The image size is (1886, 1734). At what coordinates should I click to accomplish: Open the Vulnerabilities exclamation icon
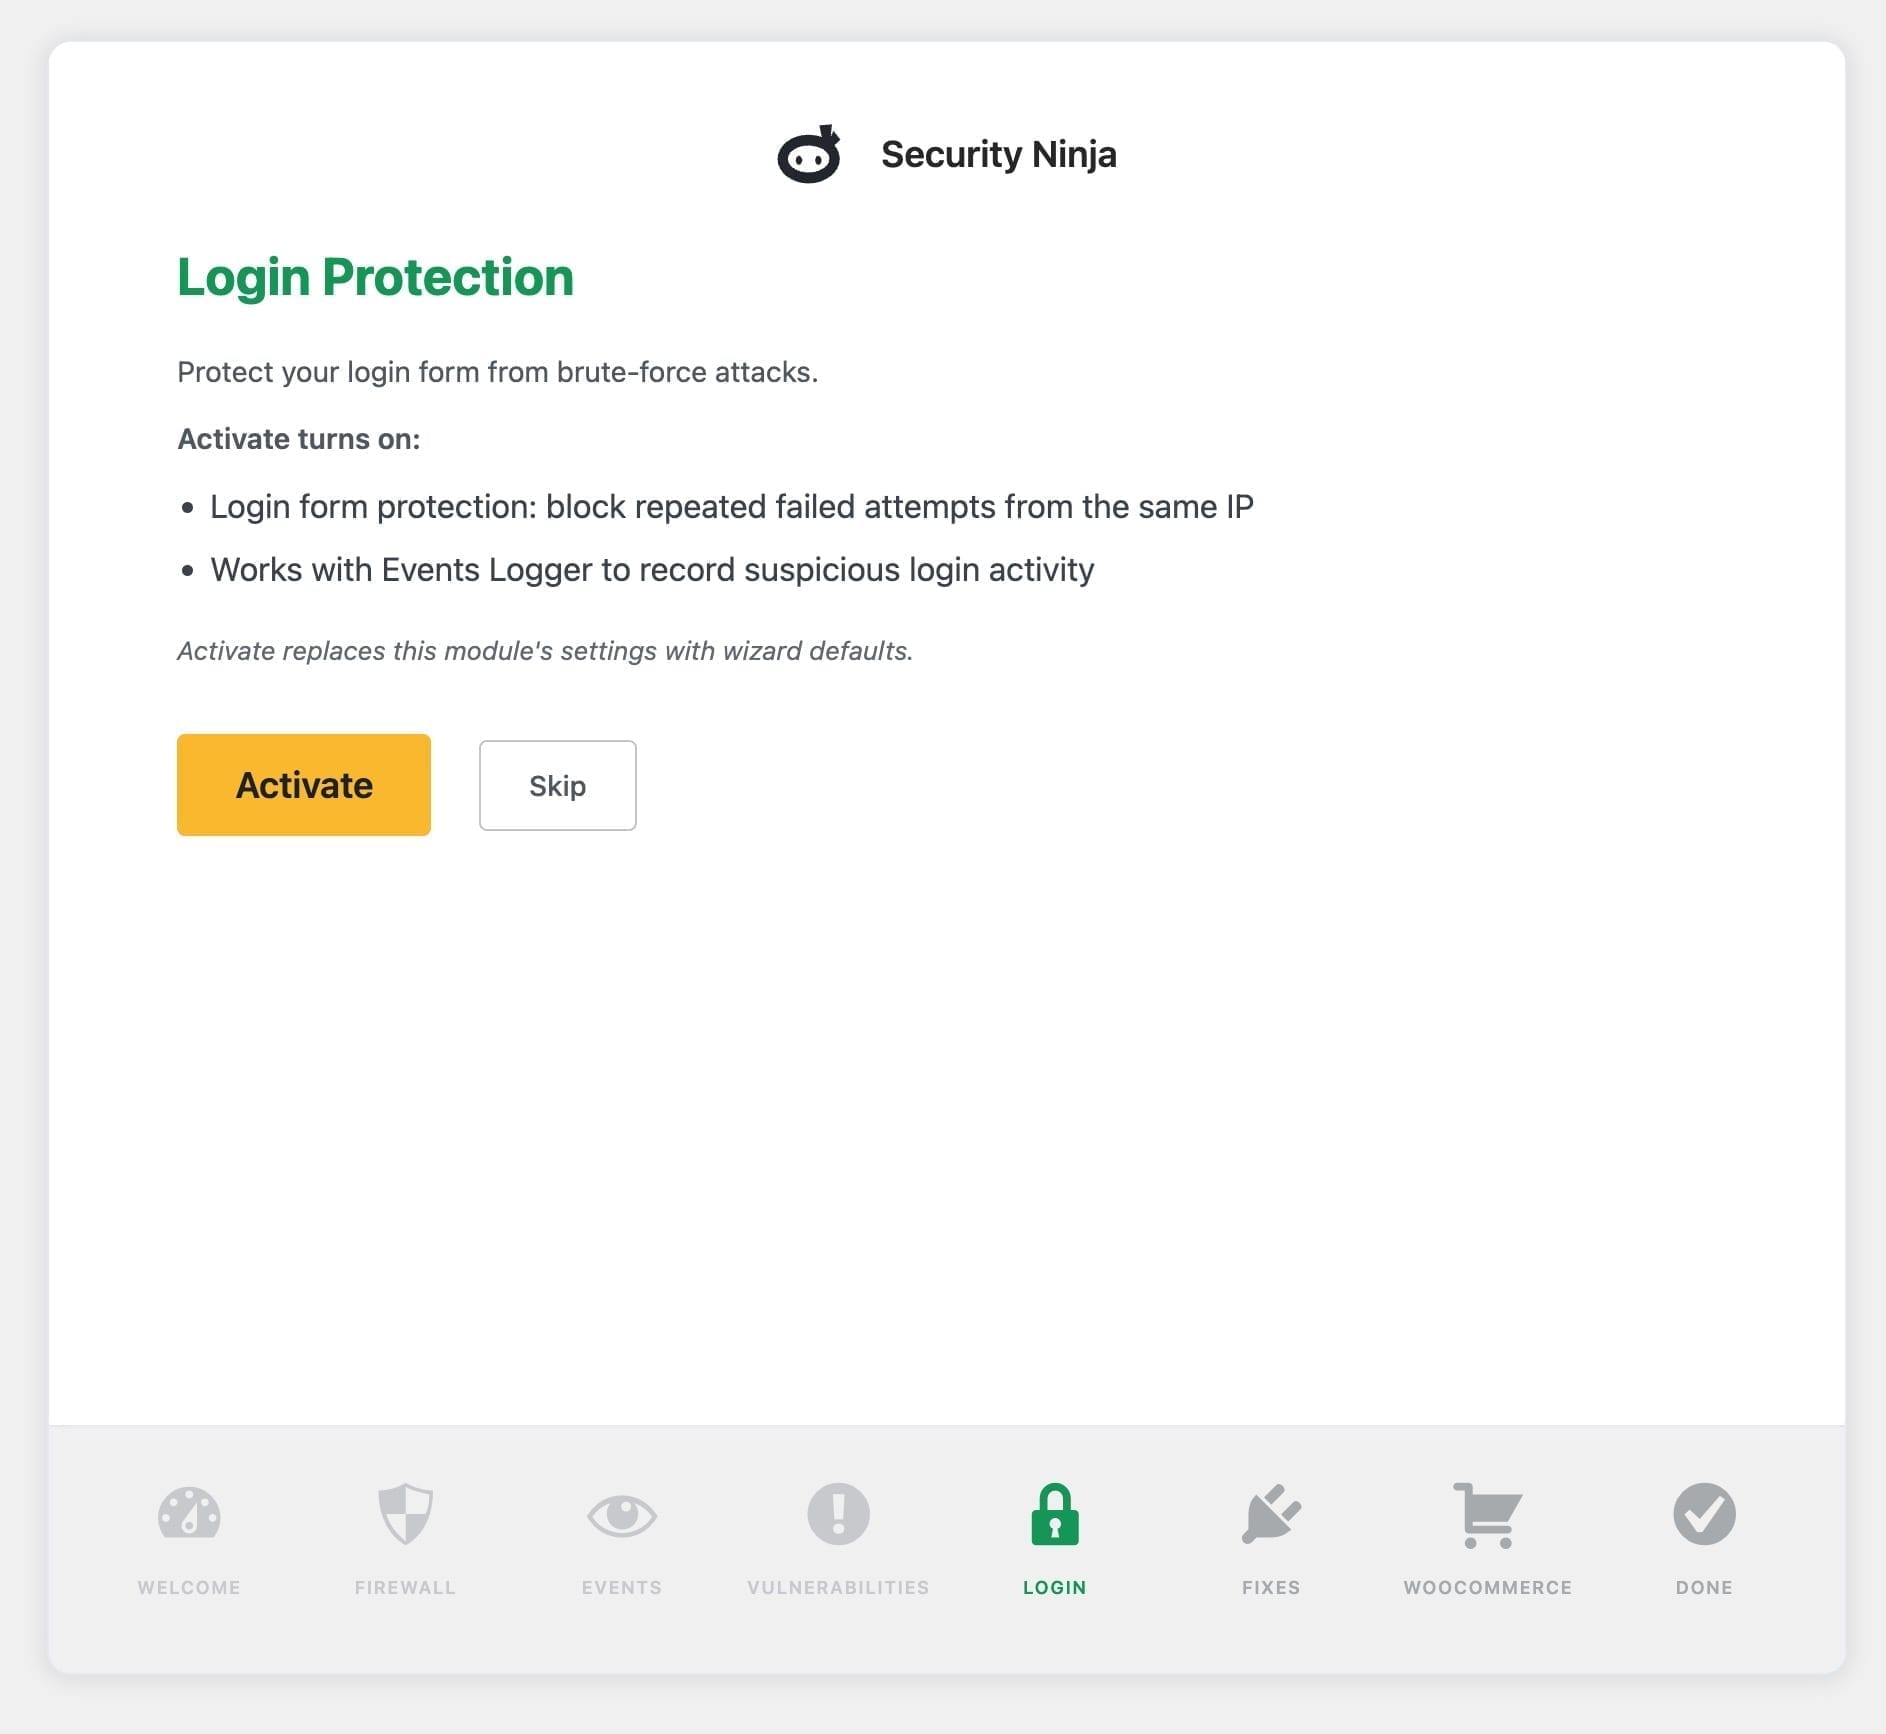click(838, 1514)
